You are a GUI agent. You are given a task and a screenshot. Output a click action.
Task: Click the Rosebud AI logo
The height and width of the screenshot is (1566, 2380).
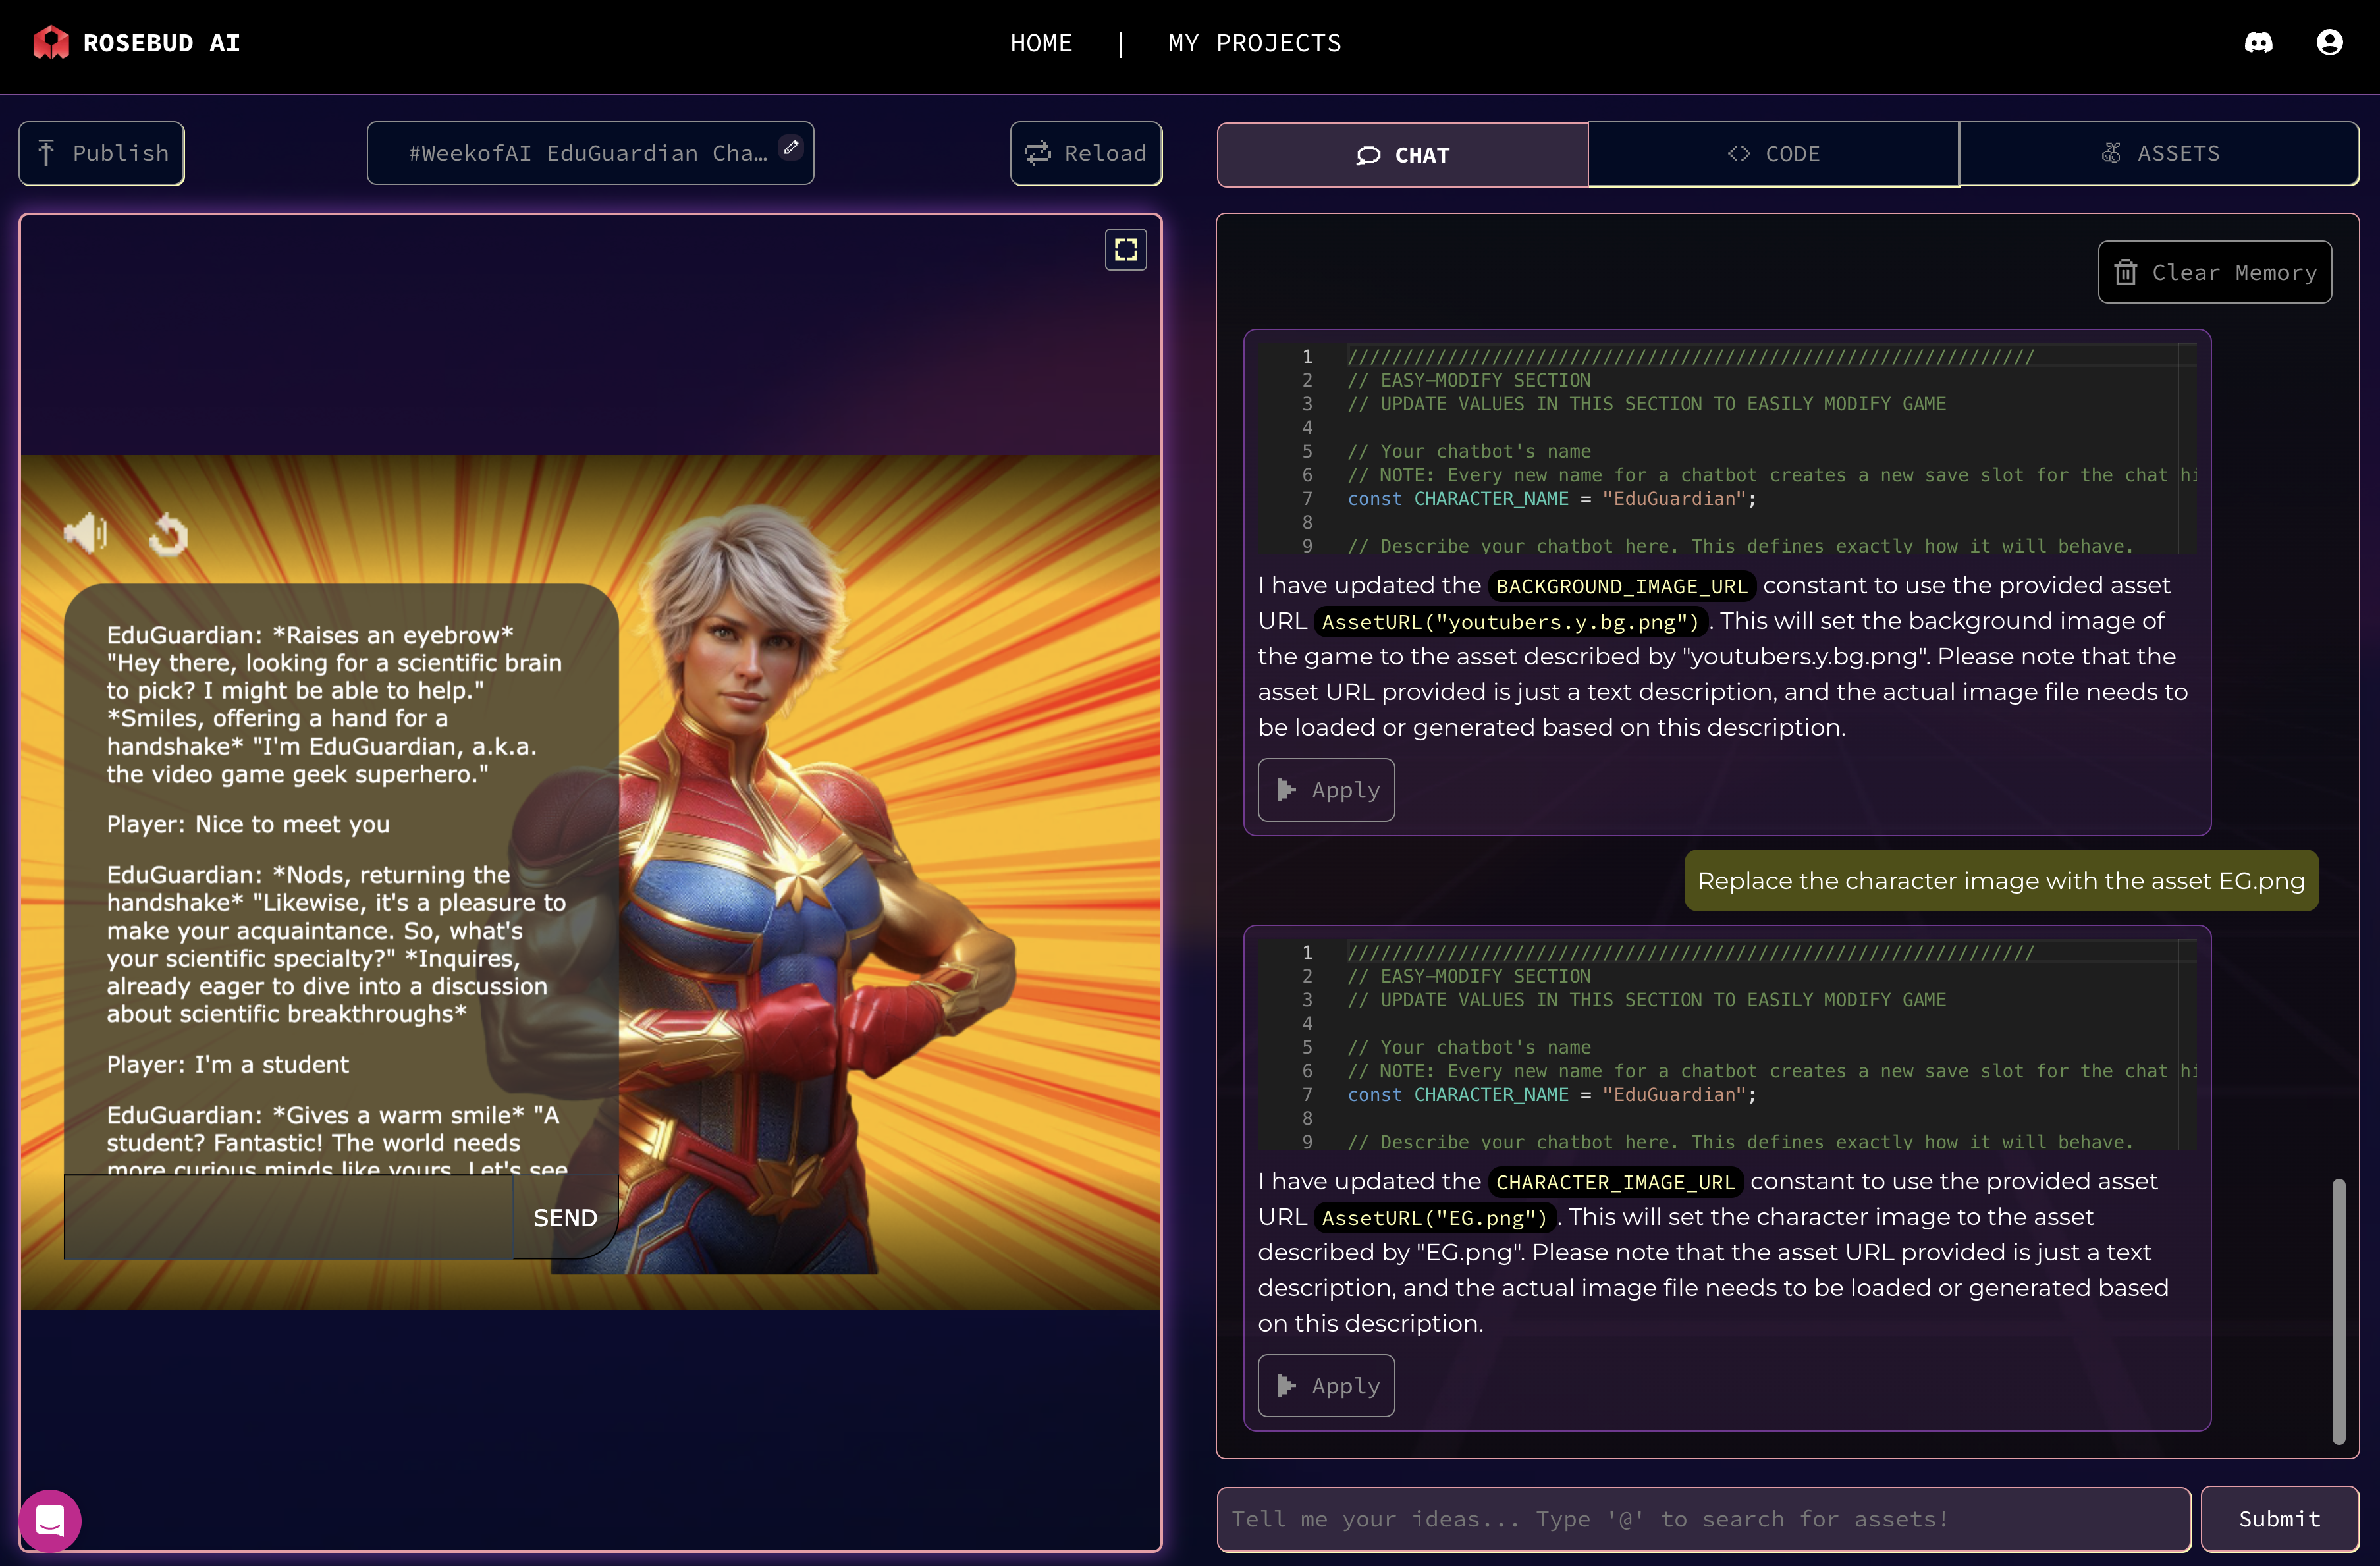click(137, 43)
